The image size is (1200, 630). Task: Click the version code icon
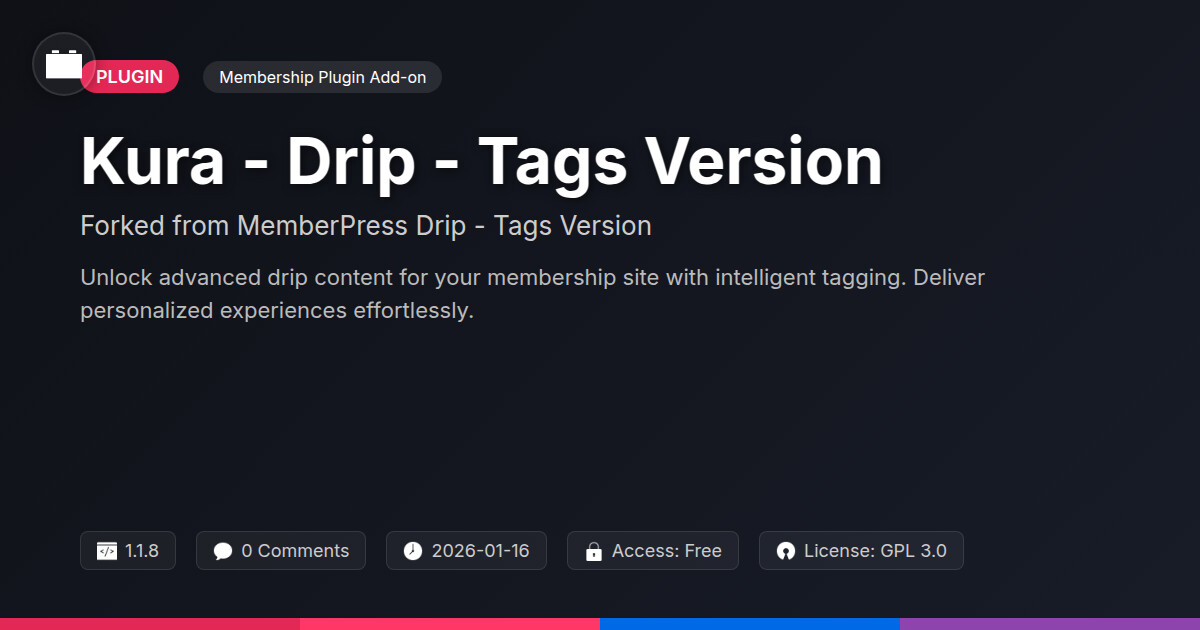click(x=107, y=551)
